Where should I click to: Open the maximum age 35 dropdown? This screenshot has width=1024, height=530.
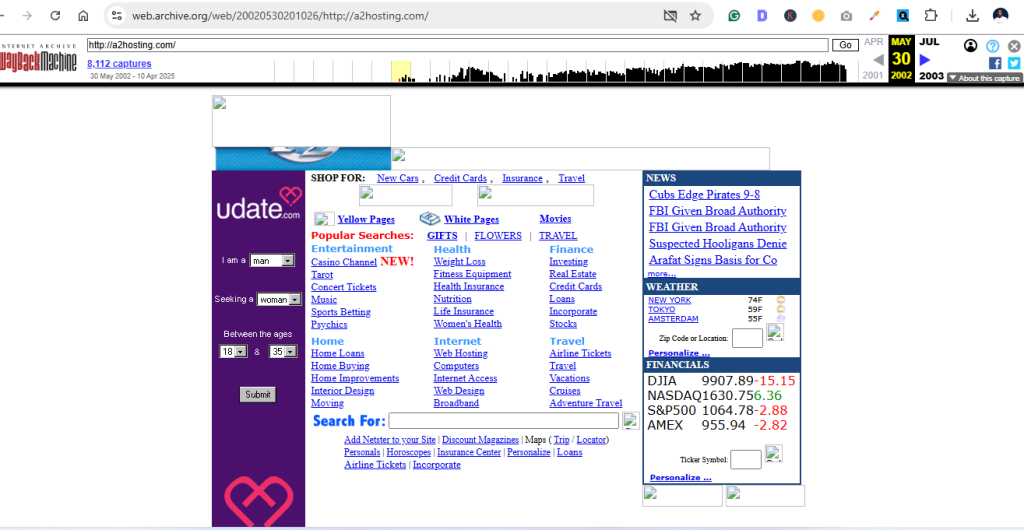283,351
